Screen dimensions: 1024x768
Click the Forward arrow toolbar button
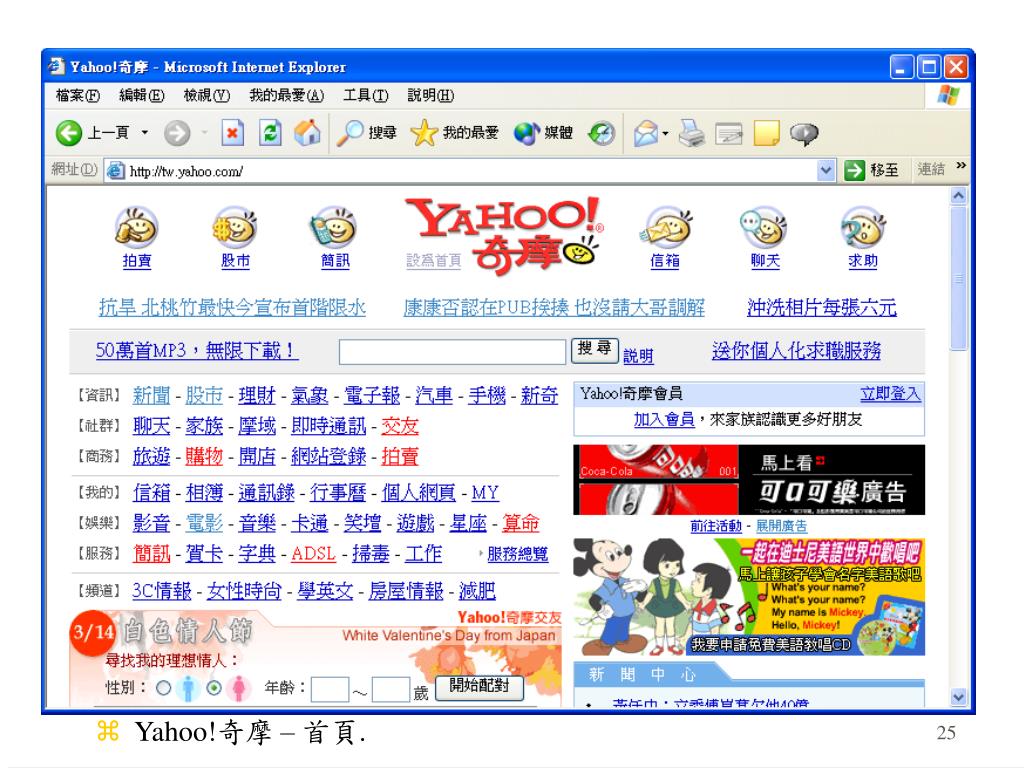(x=176, y=133)
